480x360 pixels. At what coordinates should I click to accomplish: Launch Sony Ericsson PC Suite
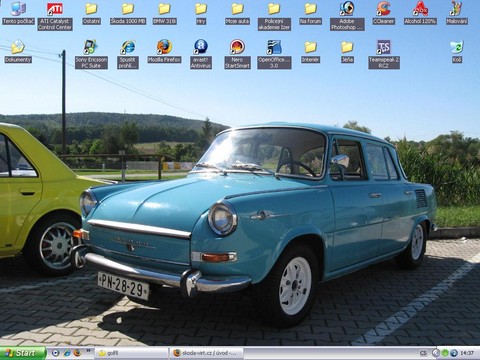click(91, 54)
